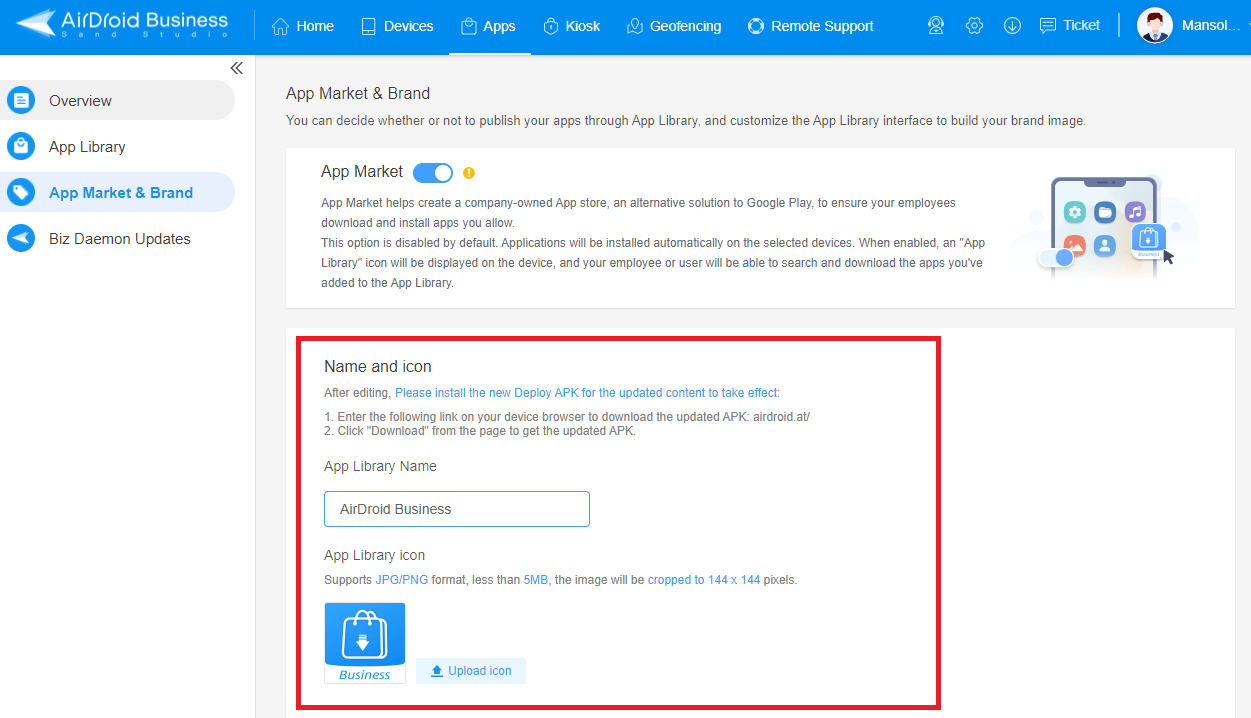Collapse the left sidebar with double chevron

[237, 68]
